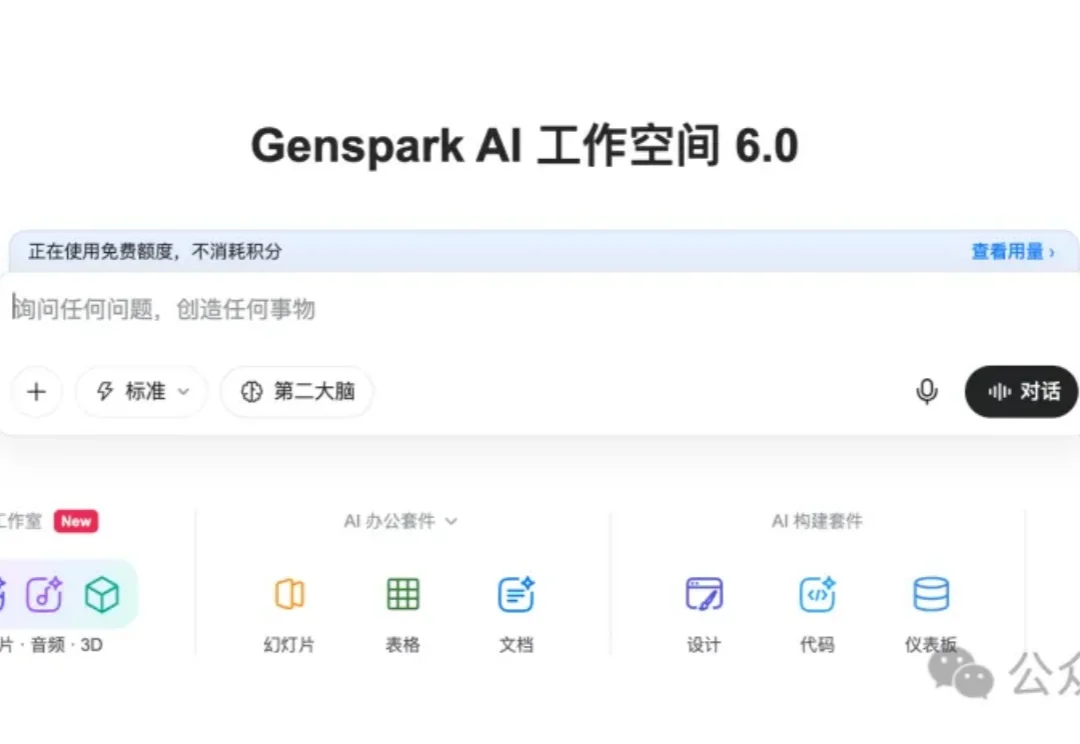The width and height of the screenshot is (1080, 744).
Task: Click the AI 构建套件 heading
Action: (817, 521)
